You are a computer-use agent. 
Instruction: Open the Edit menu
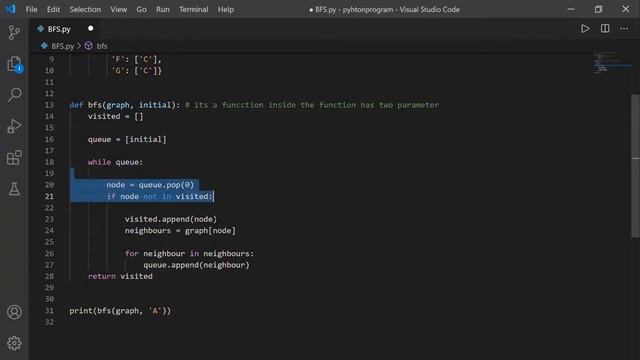[x=53, y=9]
